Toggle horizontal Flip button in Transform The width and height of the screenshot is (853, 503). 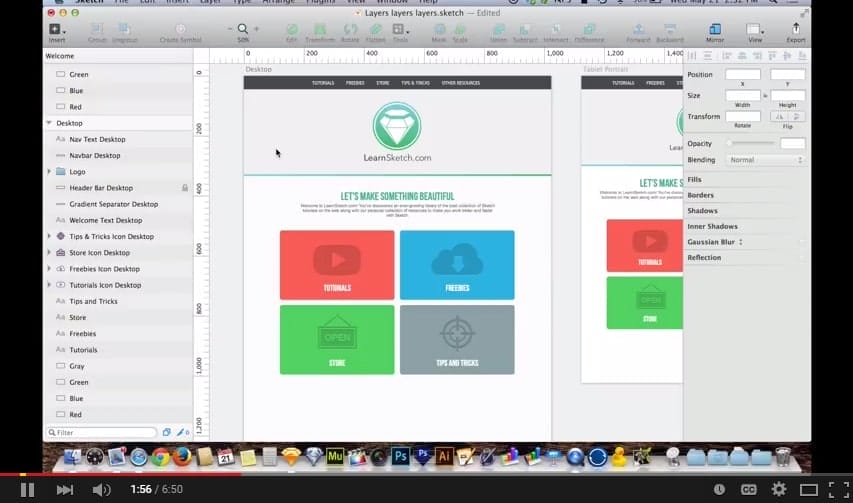[x=779, y=116]
